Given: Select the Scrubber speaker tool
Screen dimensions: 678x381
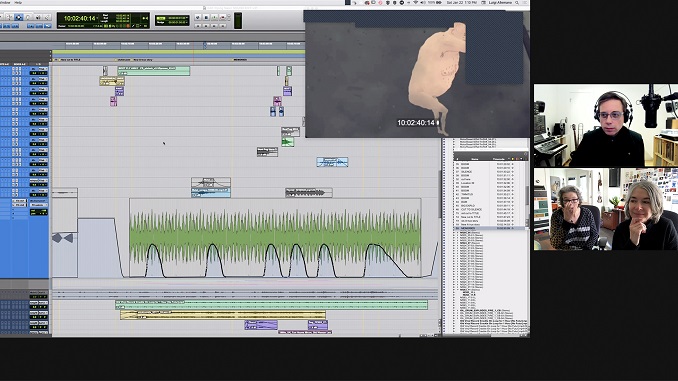Looking at the screenshot, I should (38, 17).
